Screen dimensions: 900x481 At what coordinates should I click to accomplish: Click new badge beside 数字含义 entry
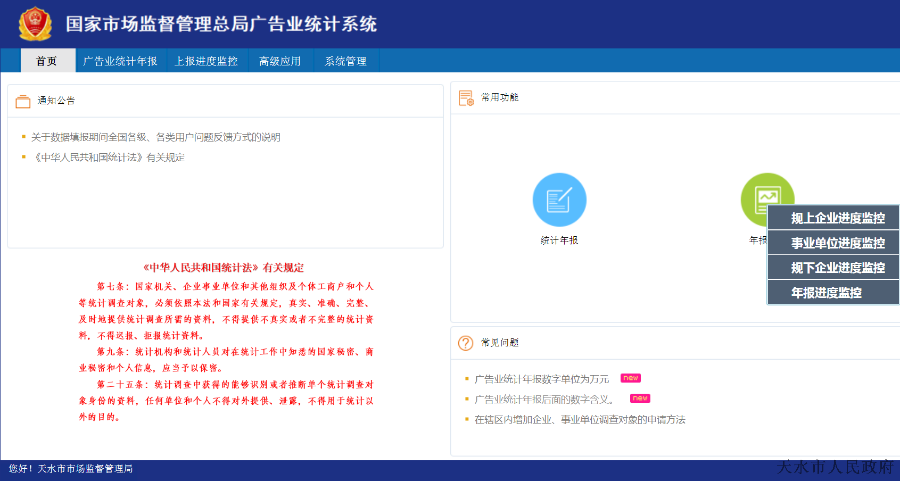coord(640,398)
